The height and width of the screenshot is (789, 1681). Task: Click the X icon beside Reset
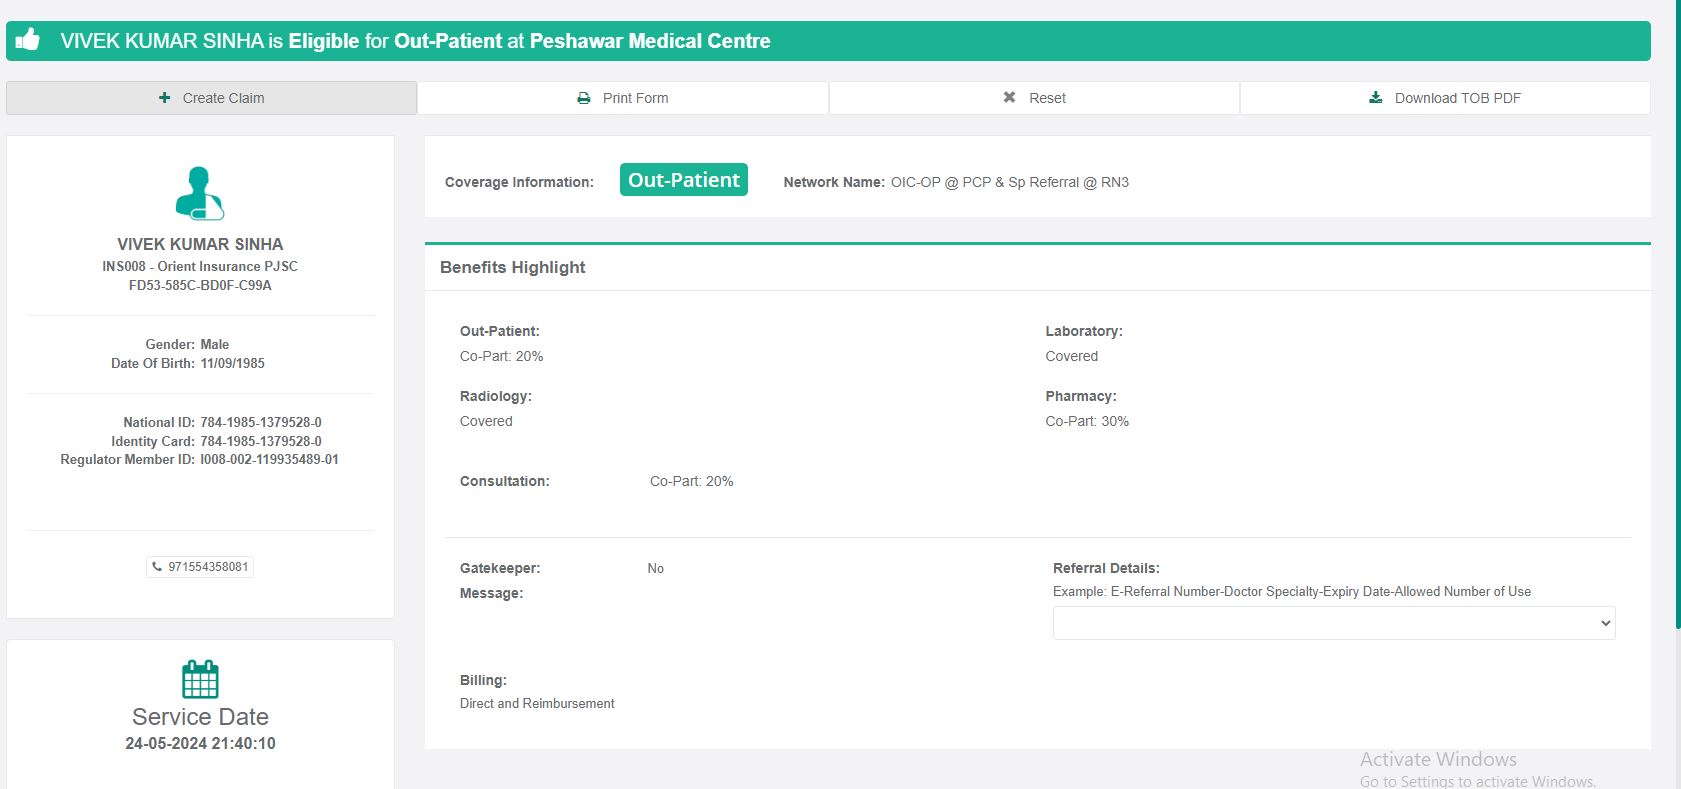pos(1009,97)
